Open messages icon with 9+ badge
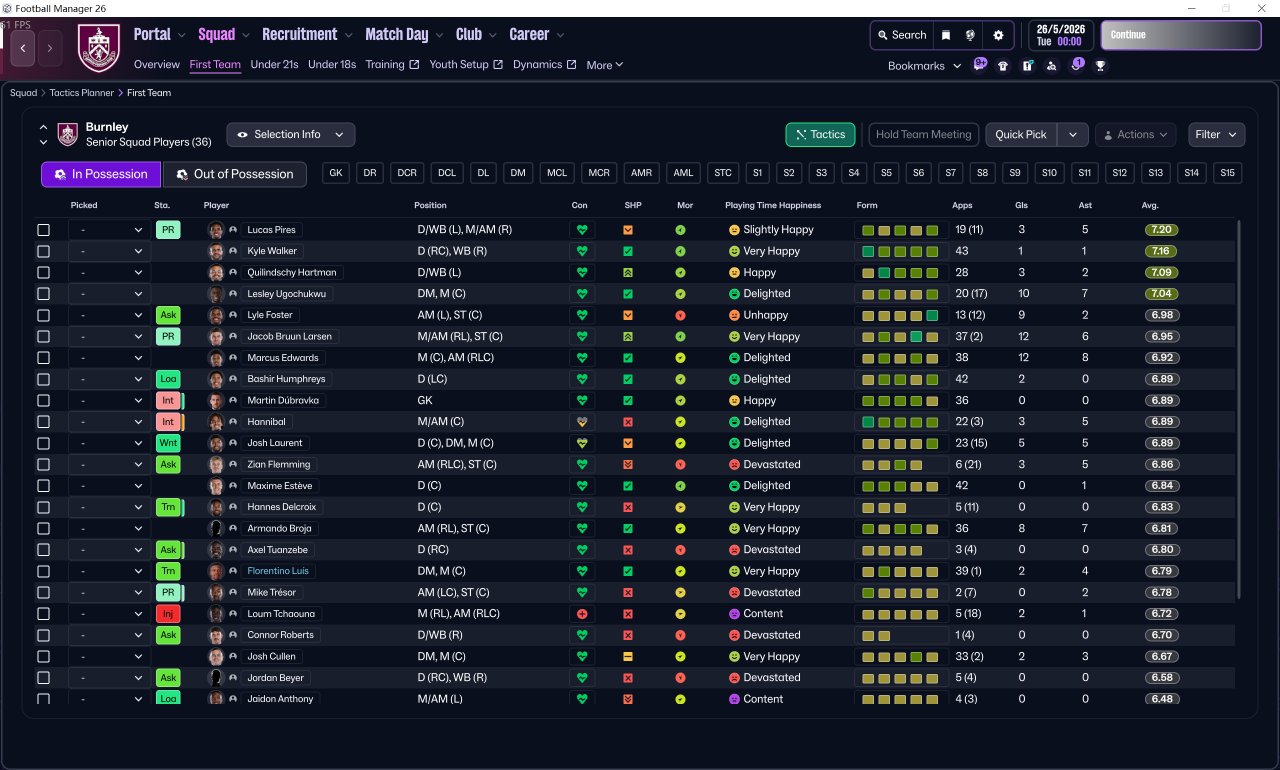Screen dimensions: 1280x770 point(979,65)
